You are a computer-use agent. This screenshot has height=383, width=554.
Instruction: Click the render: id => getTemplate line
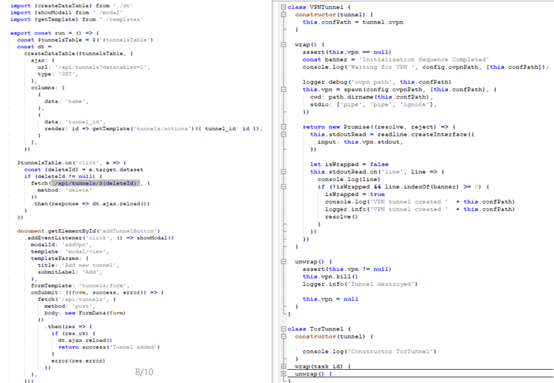tap(153, 129)
